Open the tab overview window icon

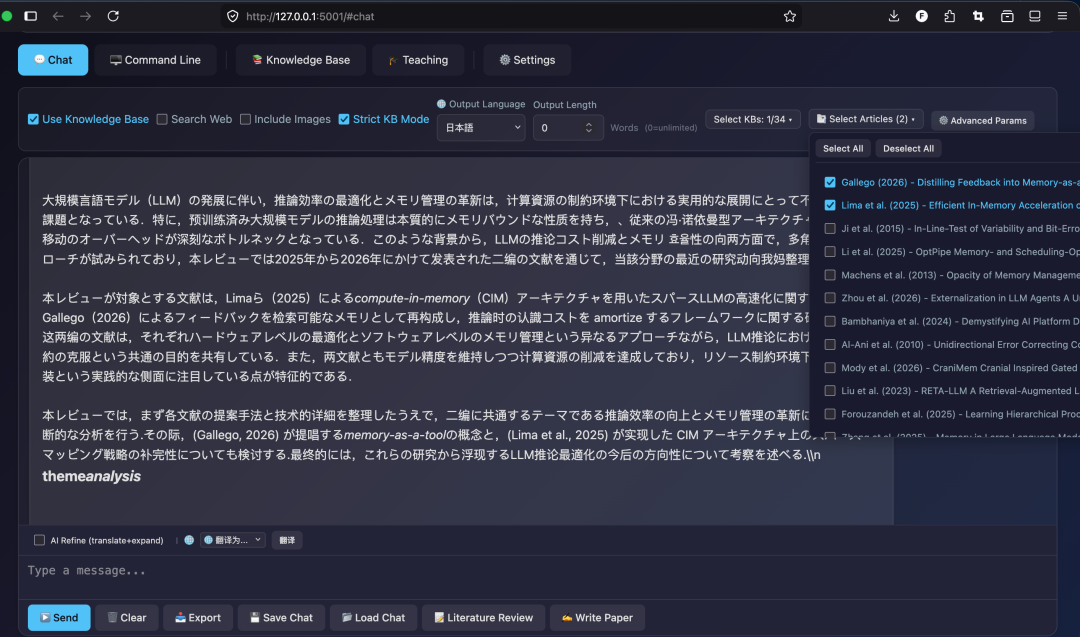coord(1035,16)
